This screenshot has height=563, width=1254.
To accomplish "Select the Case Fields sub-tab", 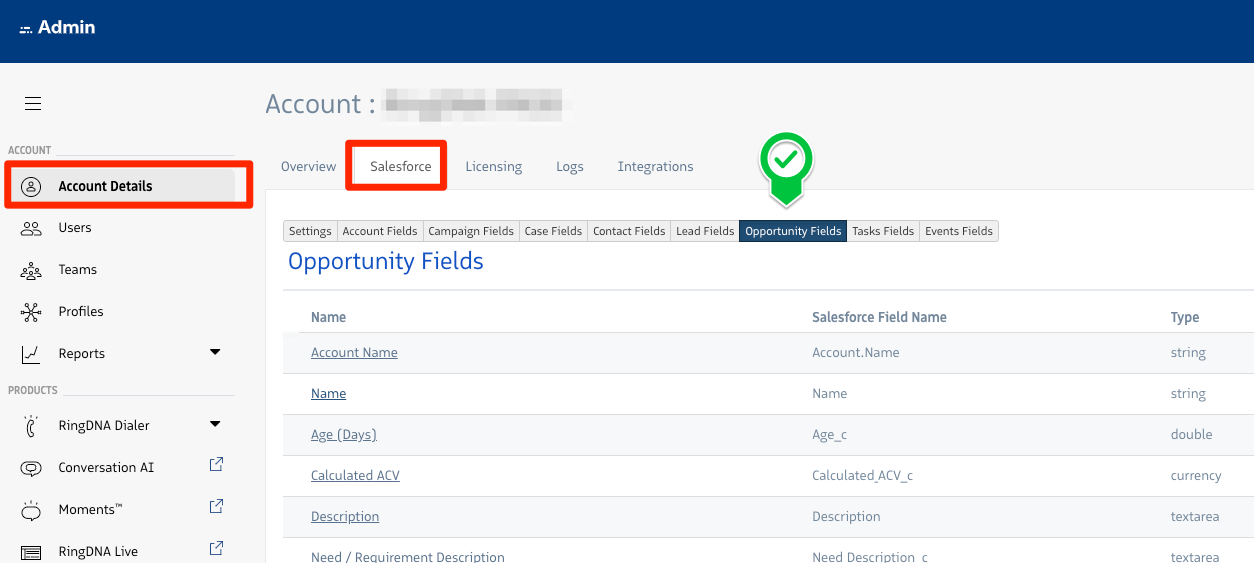I will coord(553,231).
